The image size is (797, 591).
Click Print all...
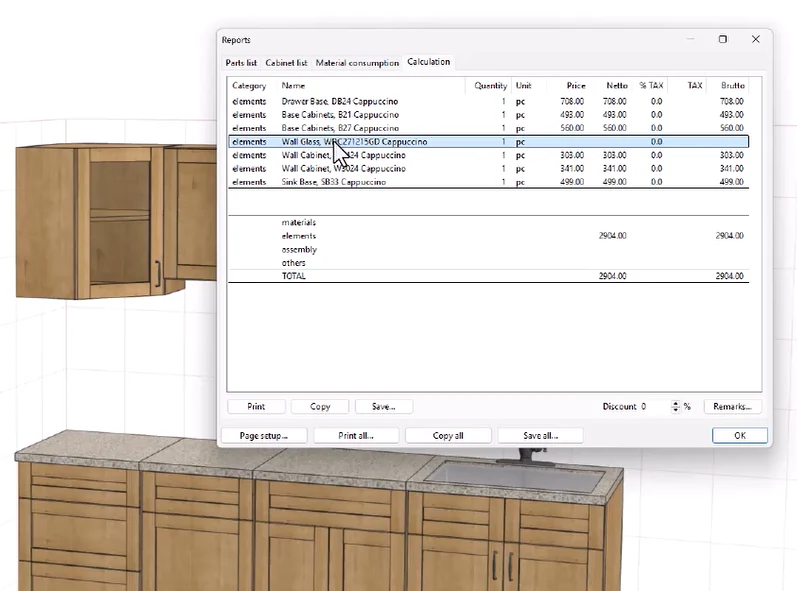(x=356, y=436)
